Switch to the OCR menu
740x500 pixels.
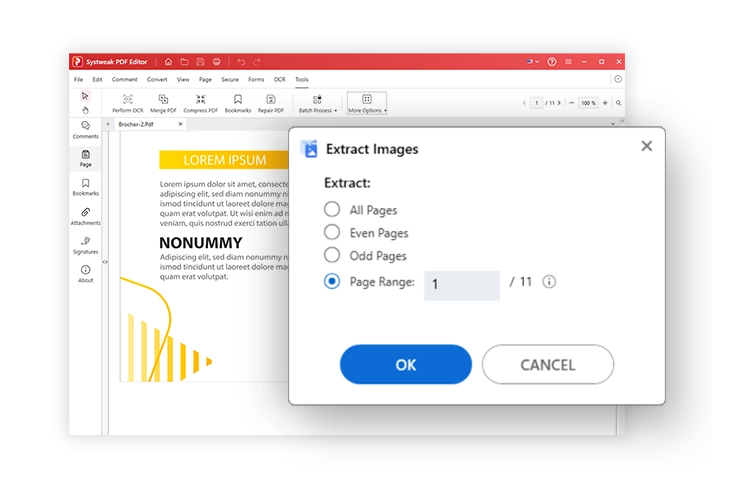pyautogui.click(x=279, y=79)
